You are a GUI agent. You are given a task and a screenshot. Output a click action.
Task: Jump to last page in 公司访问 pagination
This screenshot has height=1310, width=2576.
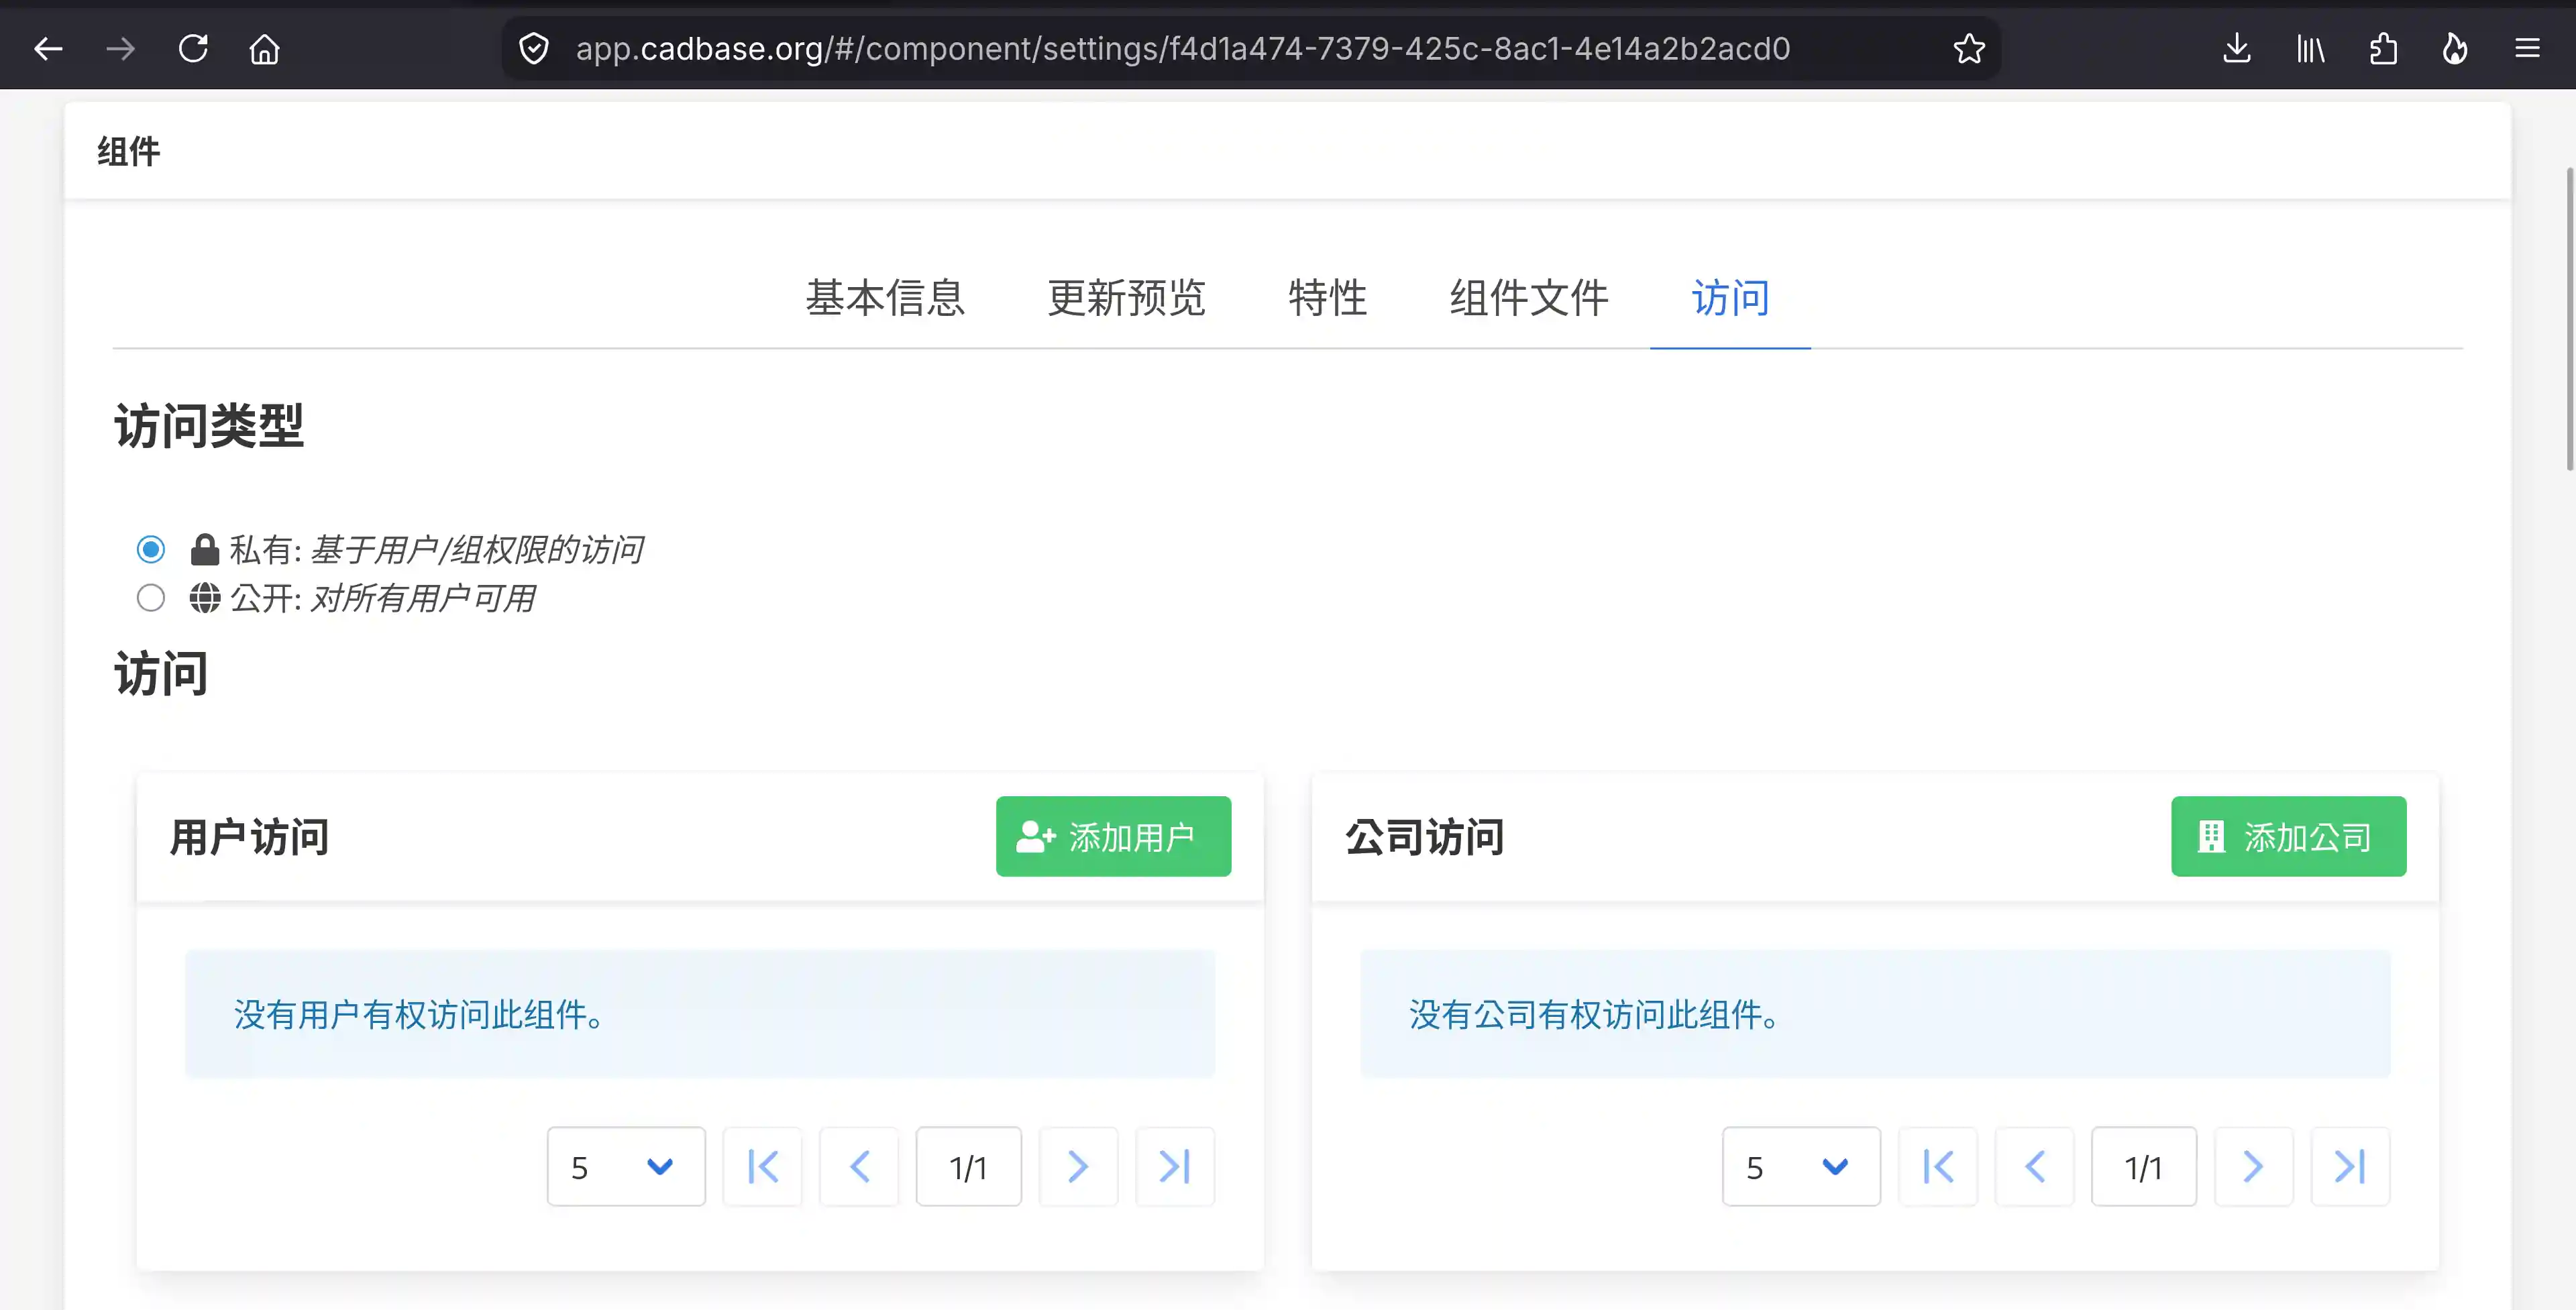point(2350,1166)
